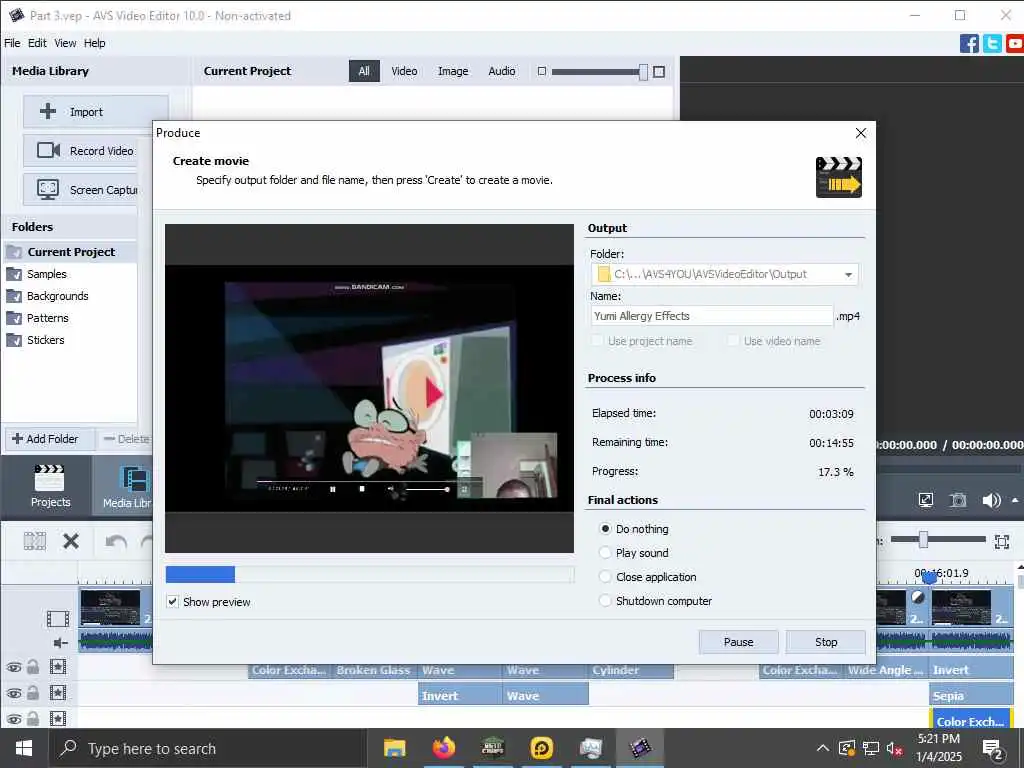The image size is (1024, 768).
Task: Mute the preview volume speaker
Action: [991, 500]
